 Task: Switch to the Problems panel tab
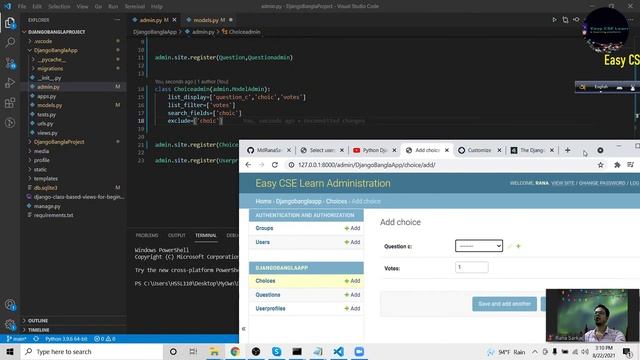pos(147,236)
